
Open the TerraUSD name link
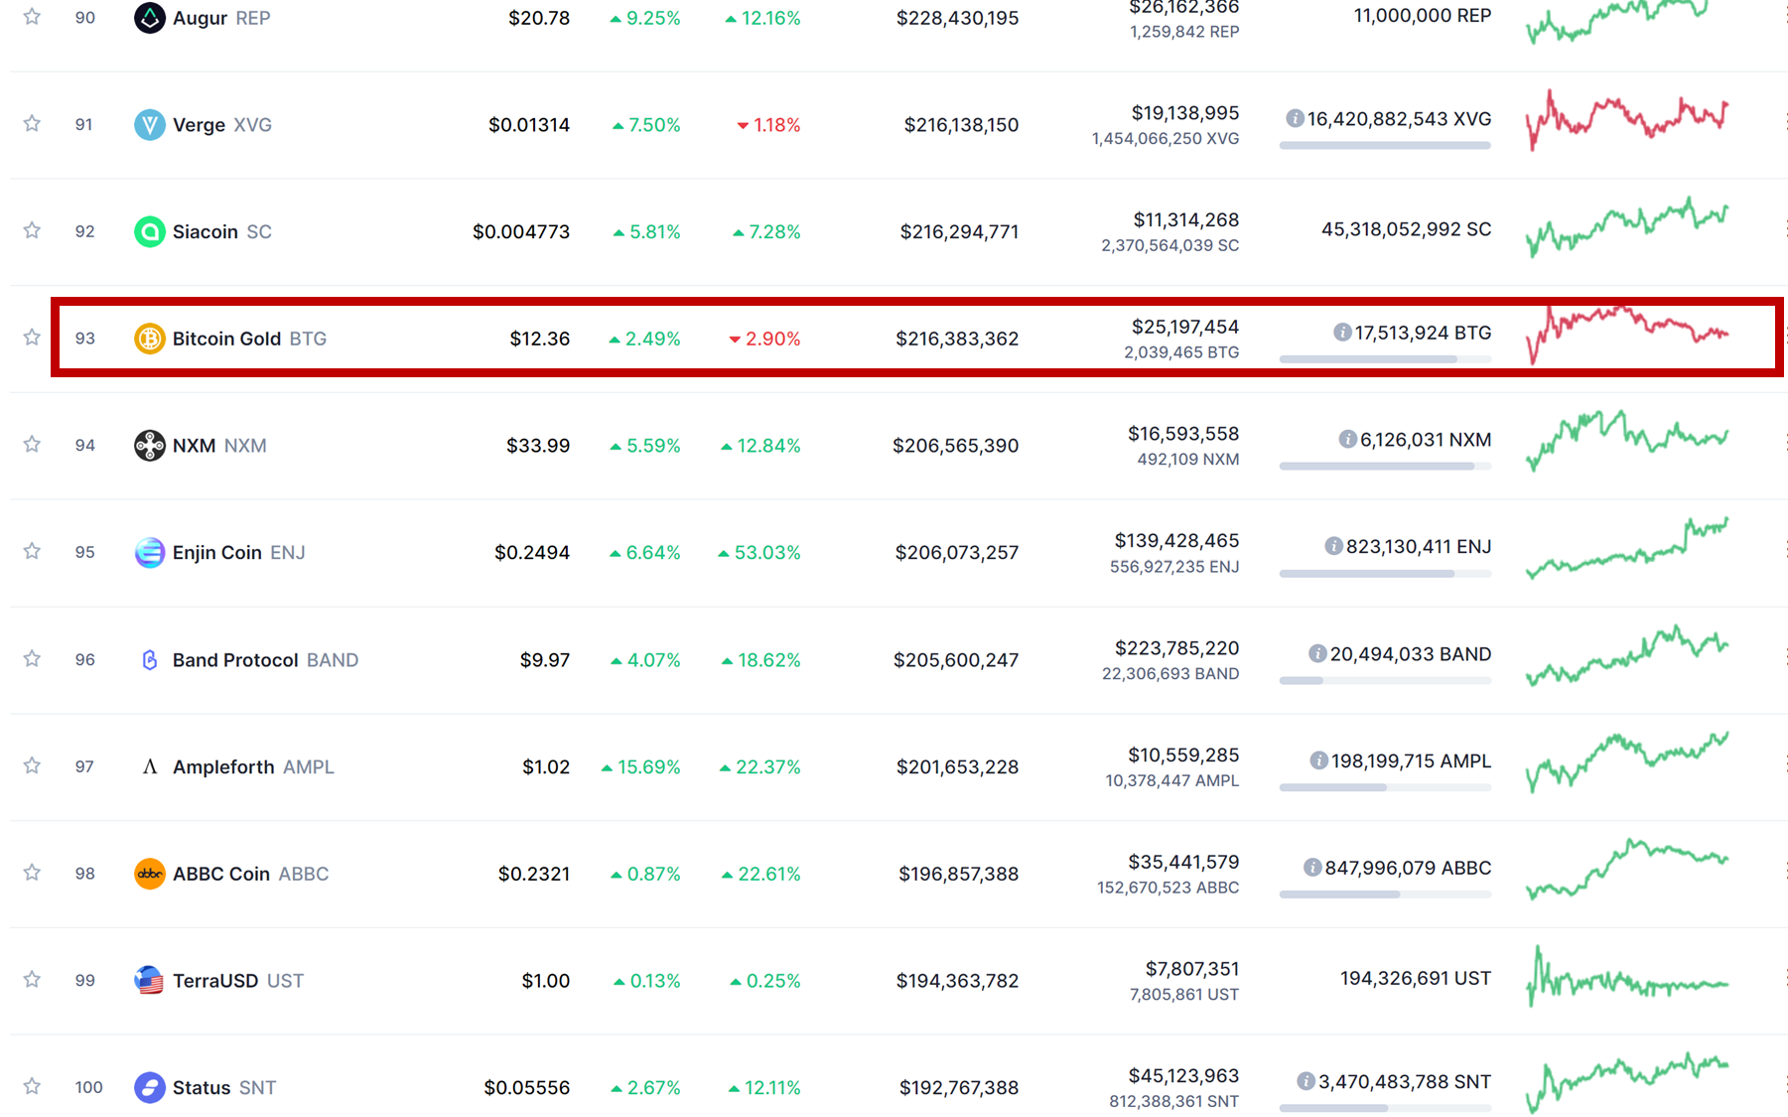[x=215, y=981]
